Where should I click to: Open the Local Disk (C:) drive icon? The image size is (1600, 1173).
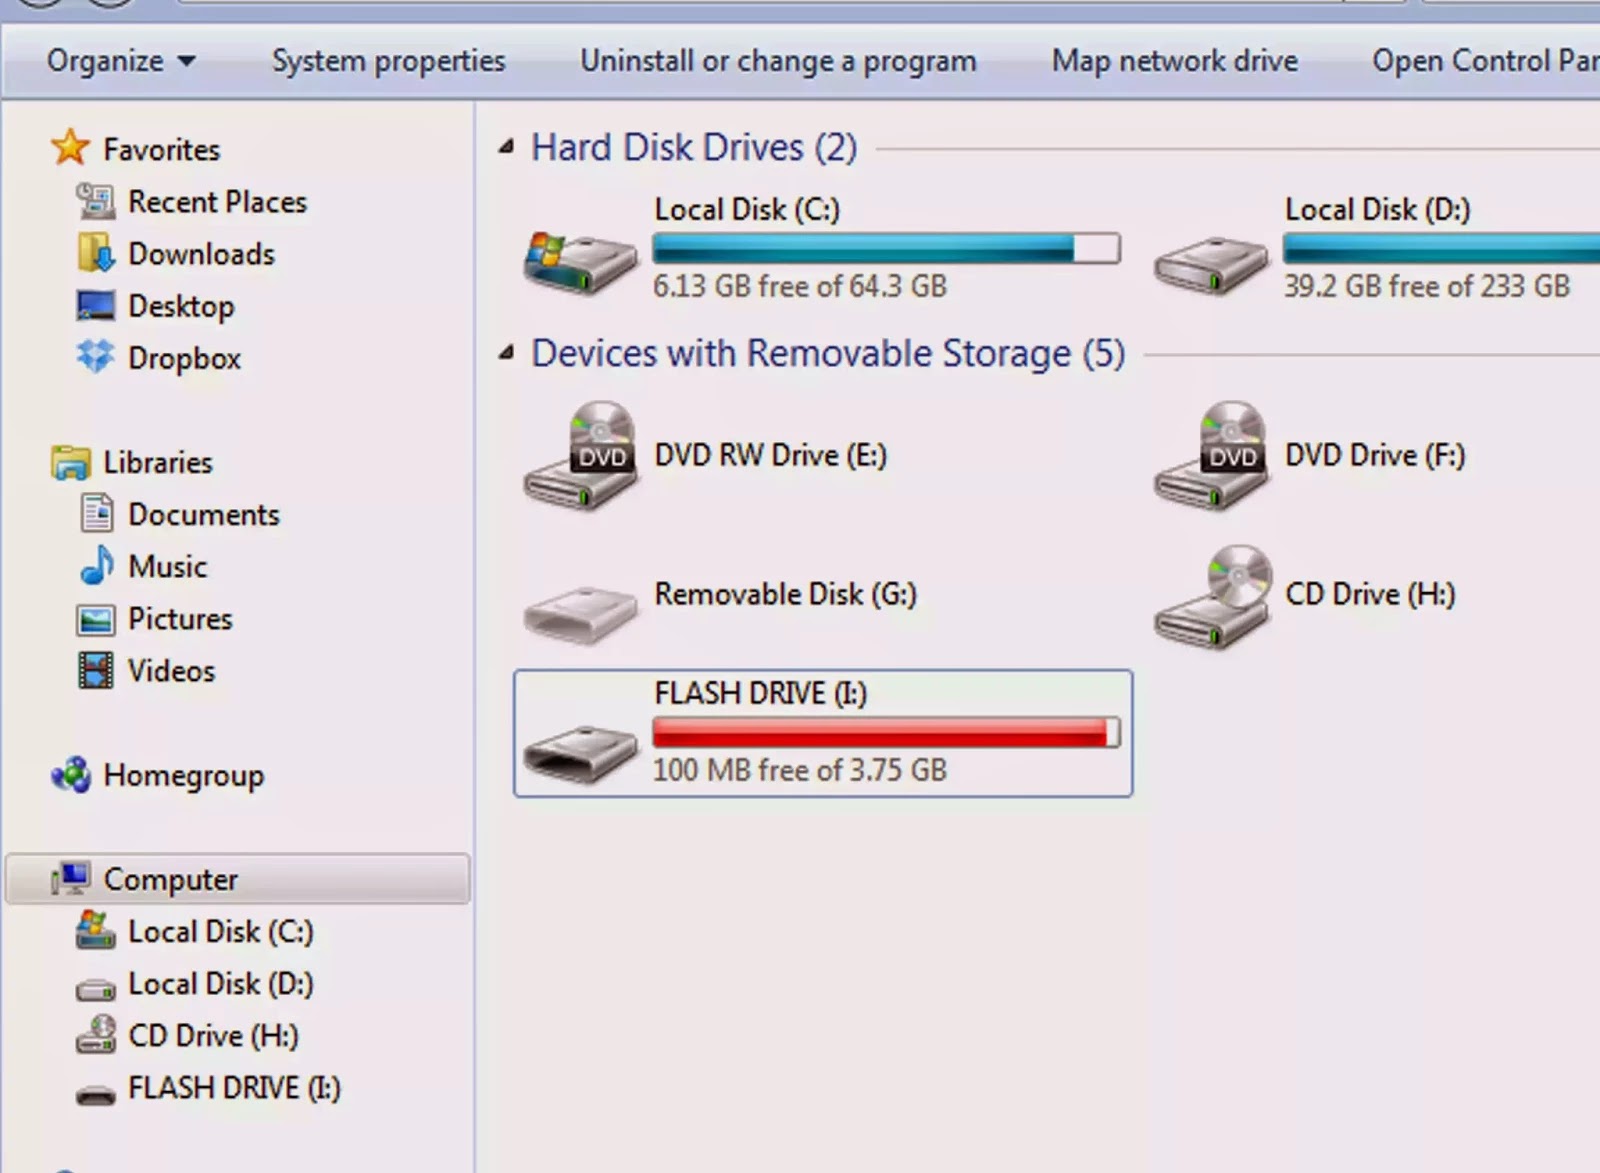[x=580, y=262]
